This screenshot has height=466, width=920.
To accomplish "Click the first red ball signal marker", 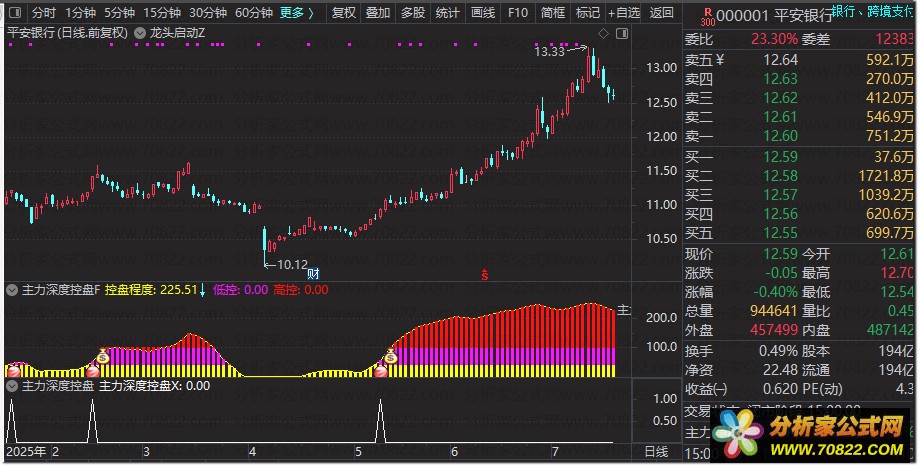I will pos(13,371).
